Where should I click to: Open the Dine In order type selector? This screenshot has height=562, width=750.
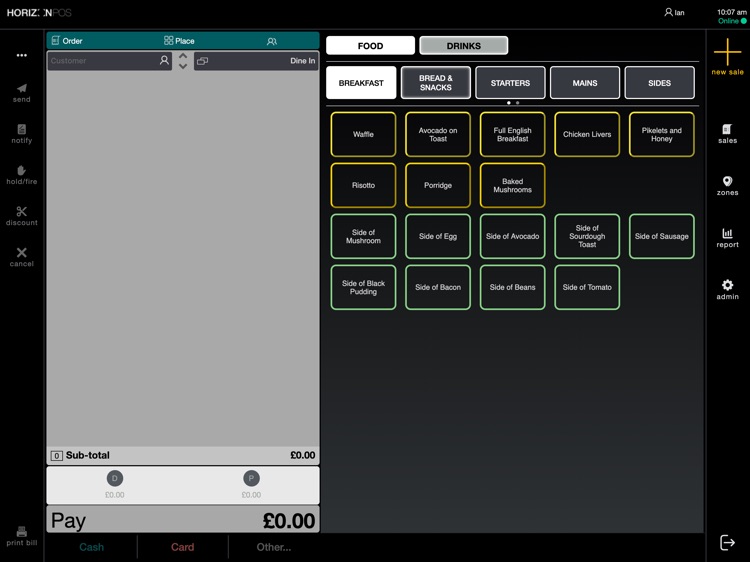[x=256, y=61]
